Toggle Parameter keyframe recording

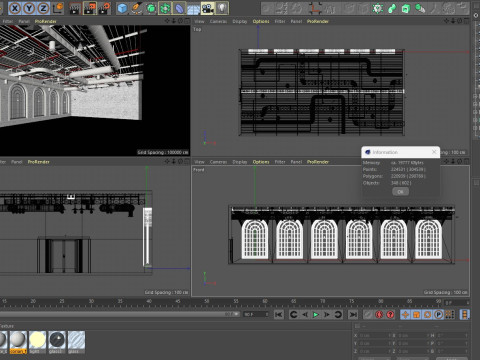coord(438,314)
